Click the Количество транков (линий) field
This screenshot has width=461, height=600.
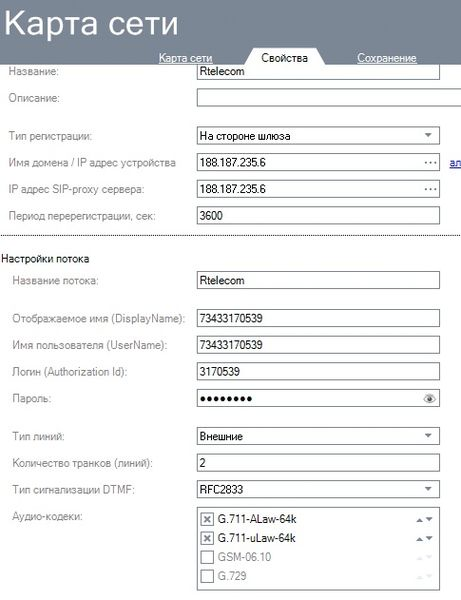click(318, 463)
